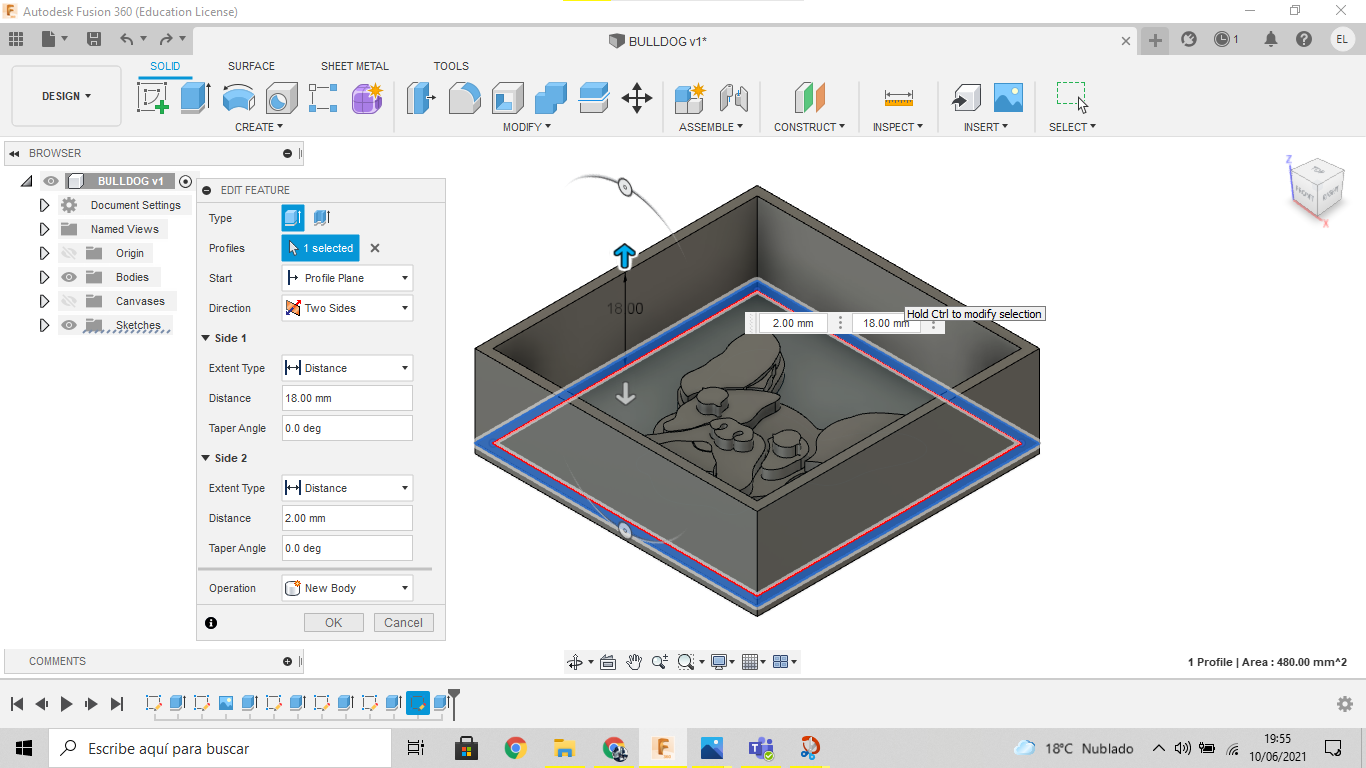This screenshot has width=1366, height=768.
Task: Click the Side 1 Distance field
Action: 347,398
